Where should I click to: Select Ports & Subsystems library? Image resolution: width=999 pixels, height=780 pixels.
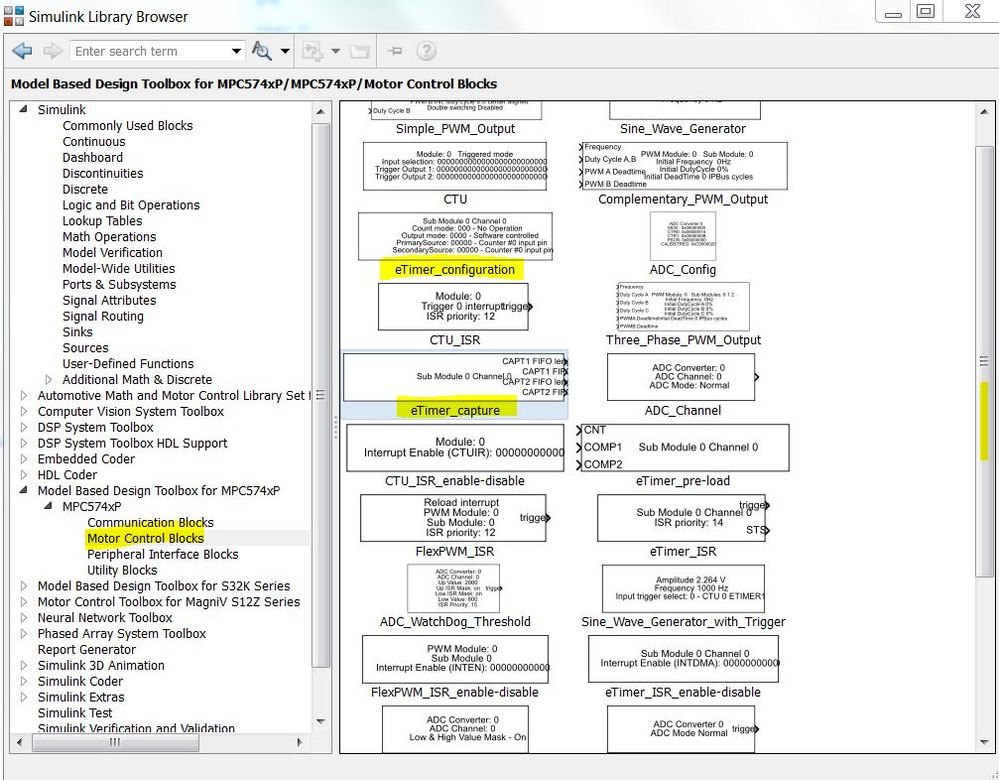point(119,285)
